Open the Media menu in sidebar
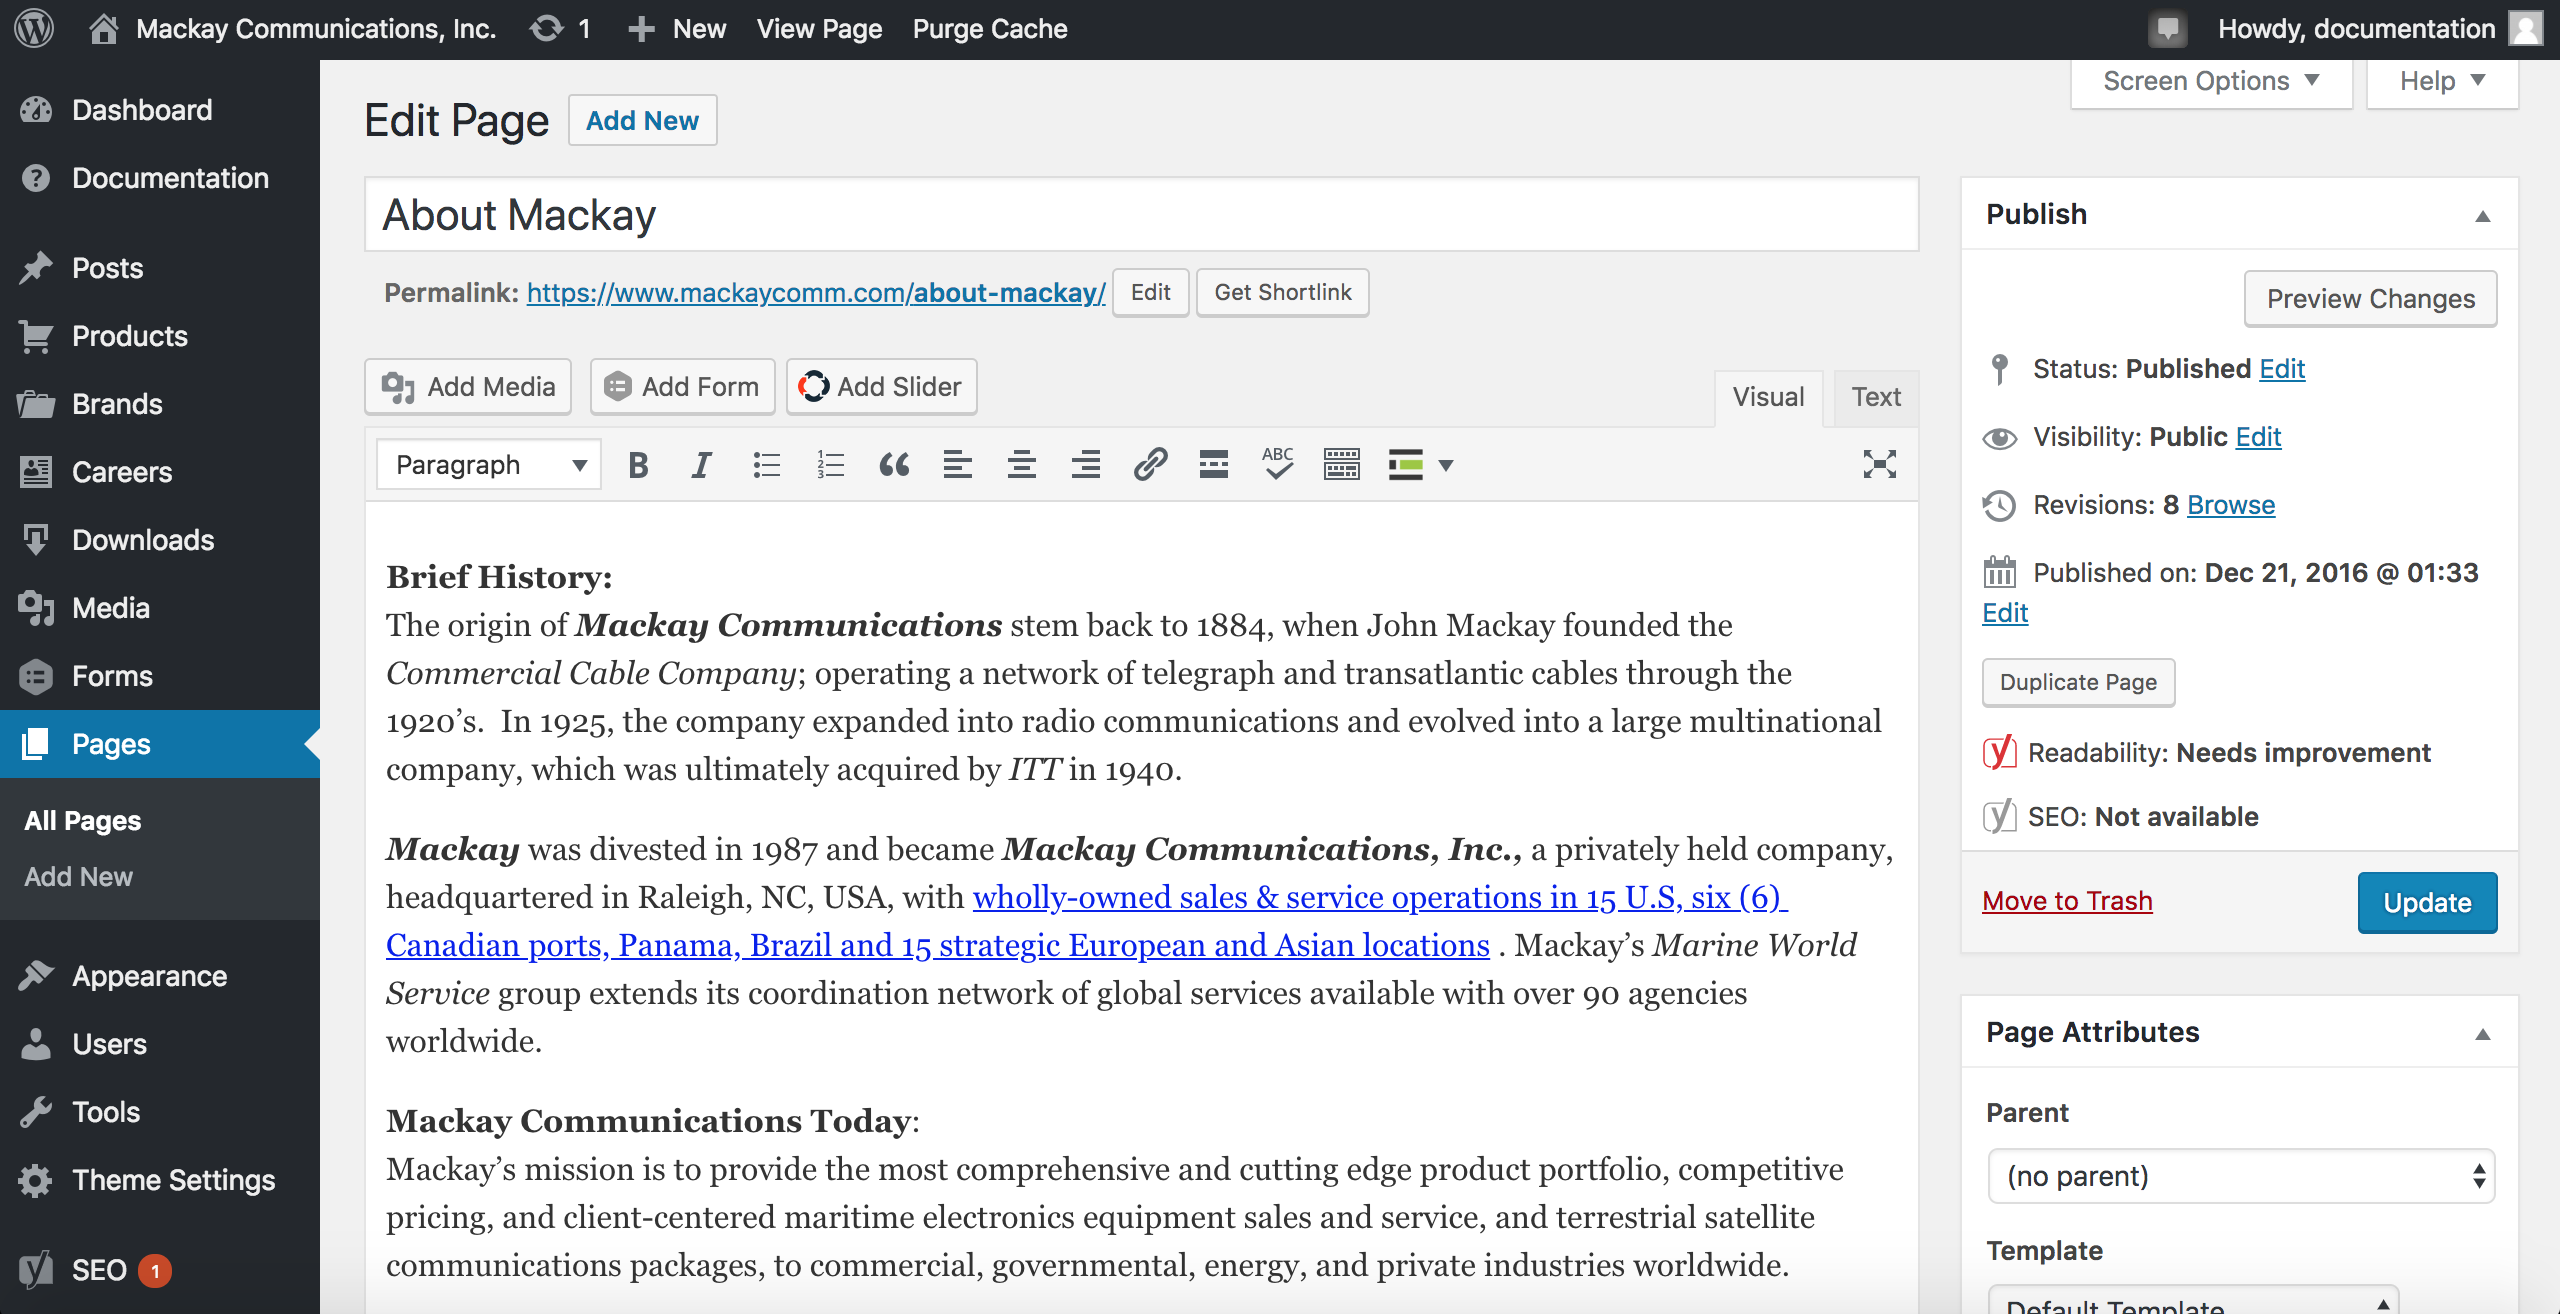Screen dimensions: 2560x1314 [x=110, y=608]
